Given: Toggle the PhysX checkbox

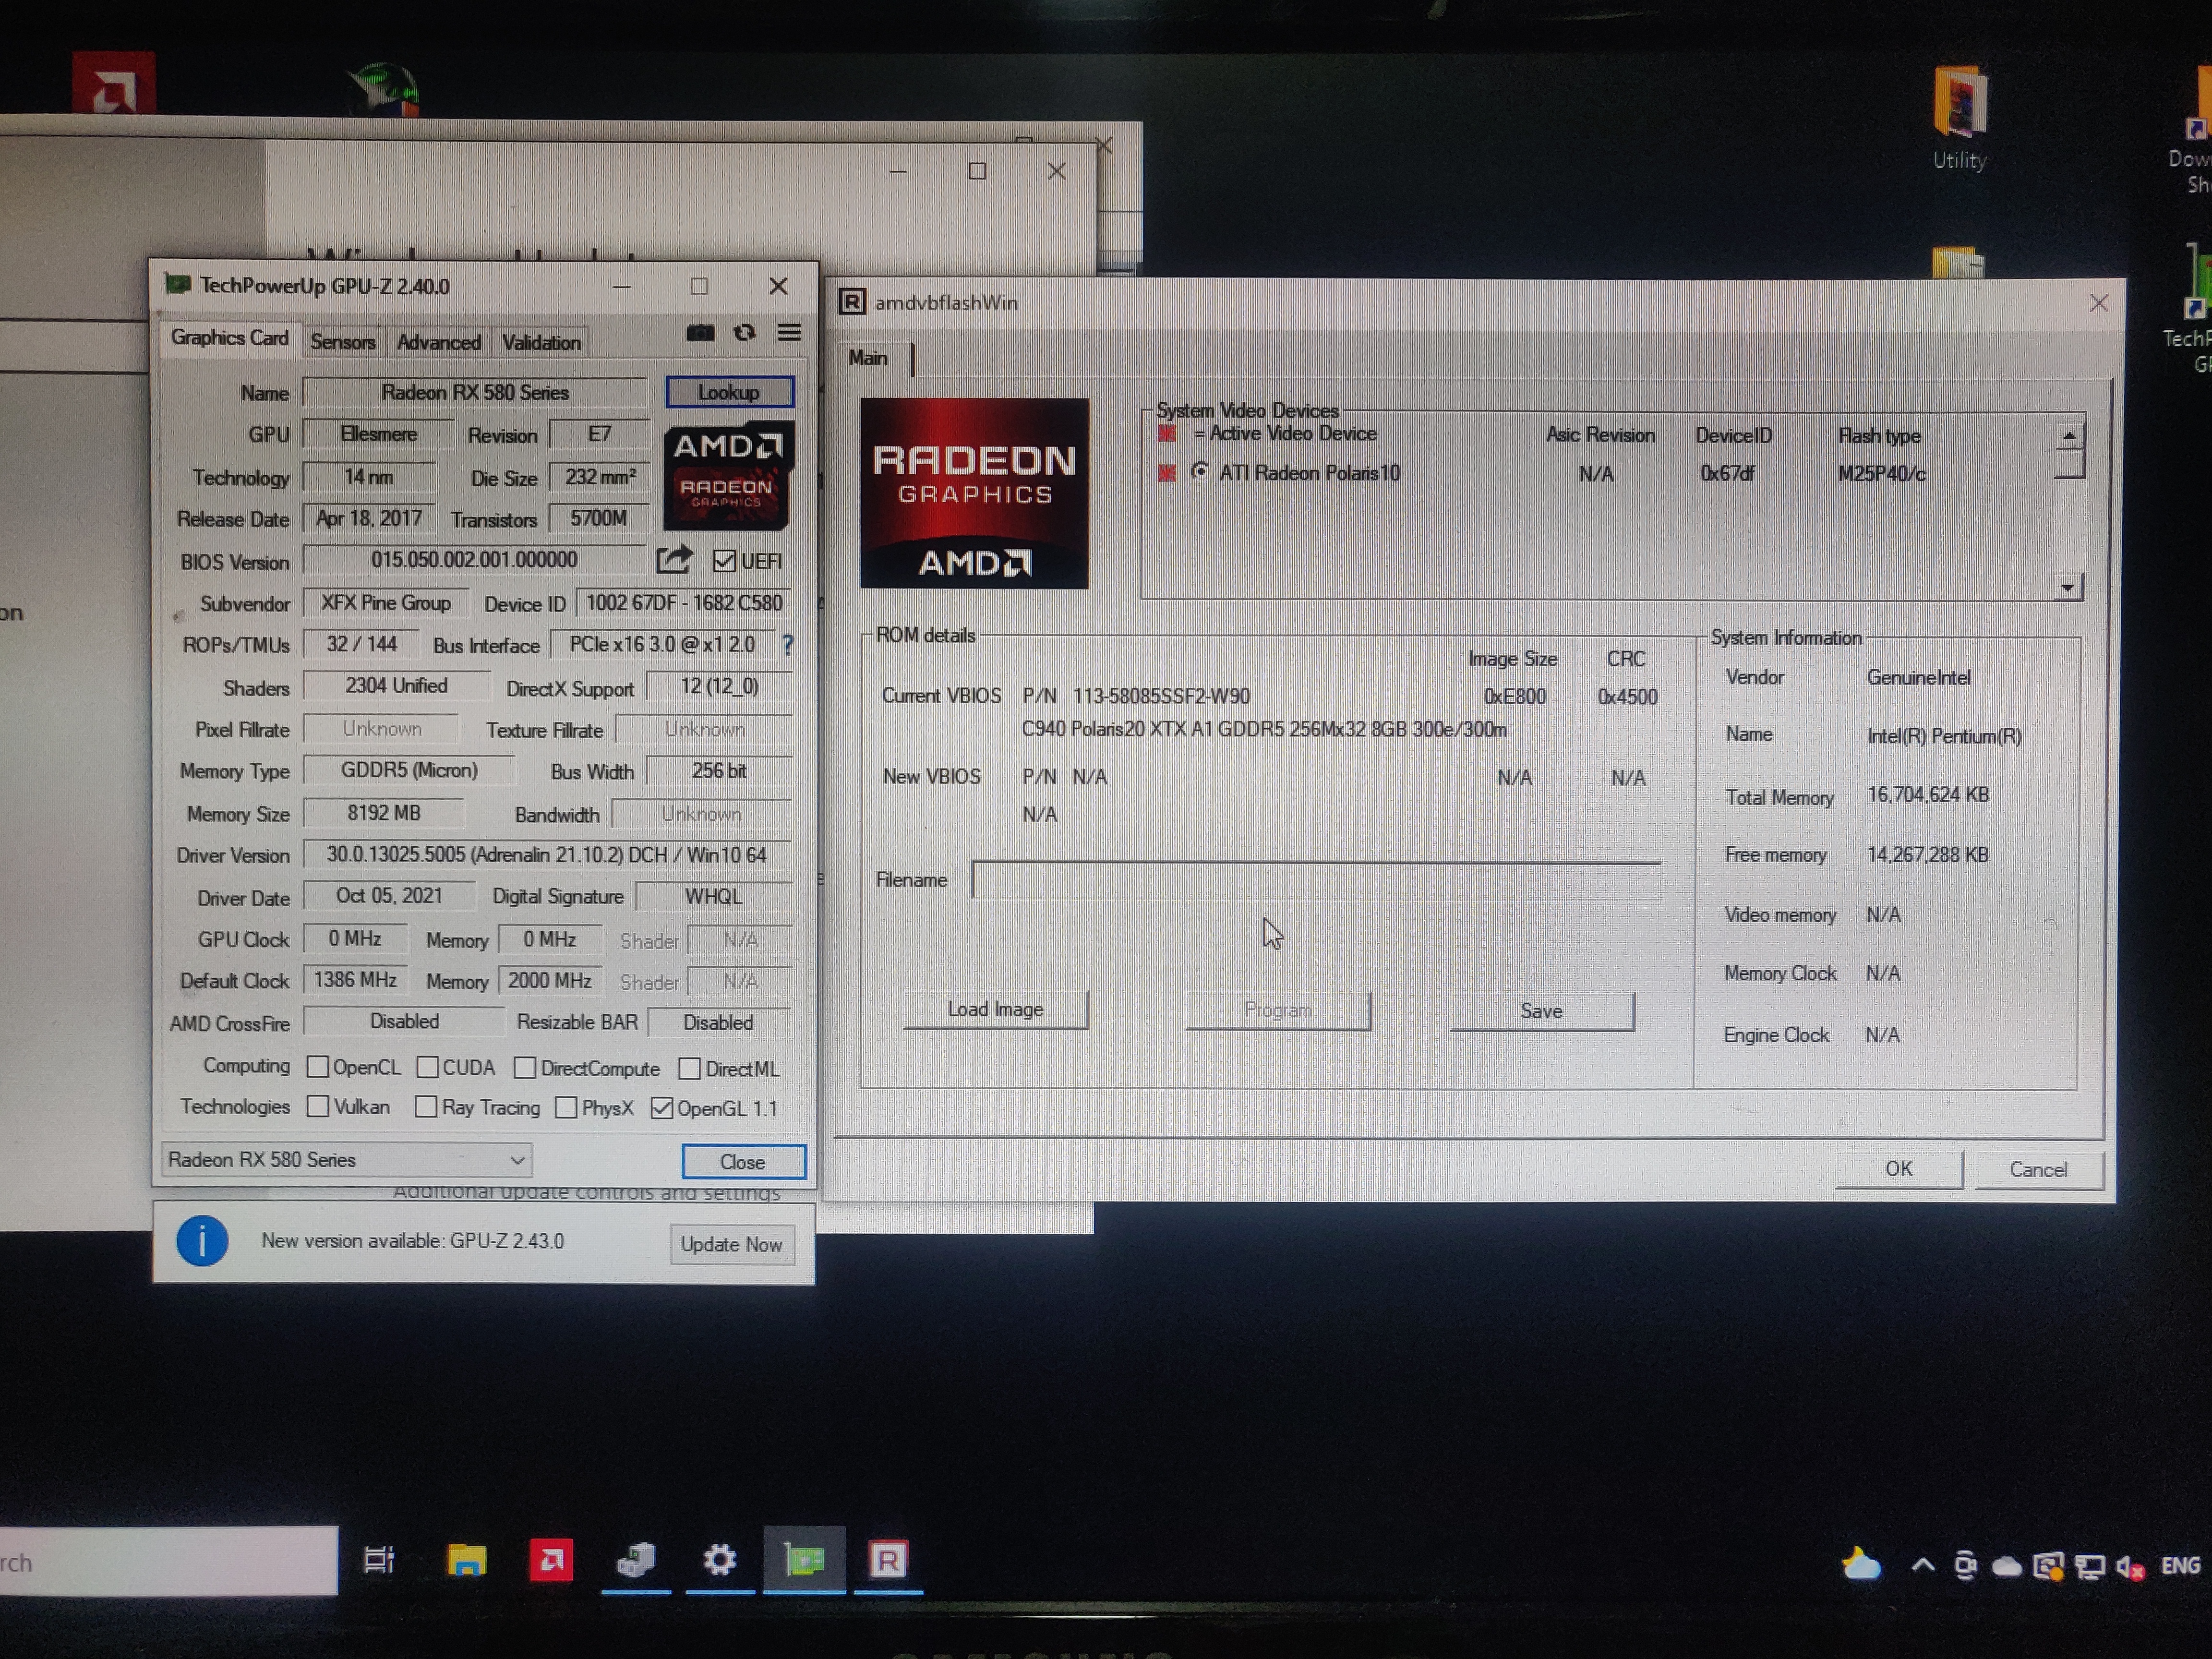Looking at the screenshot, I should [566, 1107].
